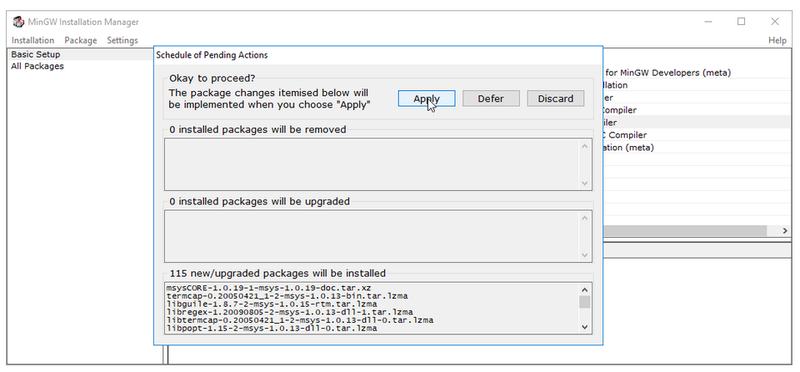Discard the pending package changes
Viewport: 800px width, 372px height.
(556, 98)
